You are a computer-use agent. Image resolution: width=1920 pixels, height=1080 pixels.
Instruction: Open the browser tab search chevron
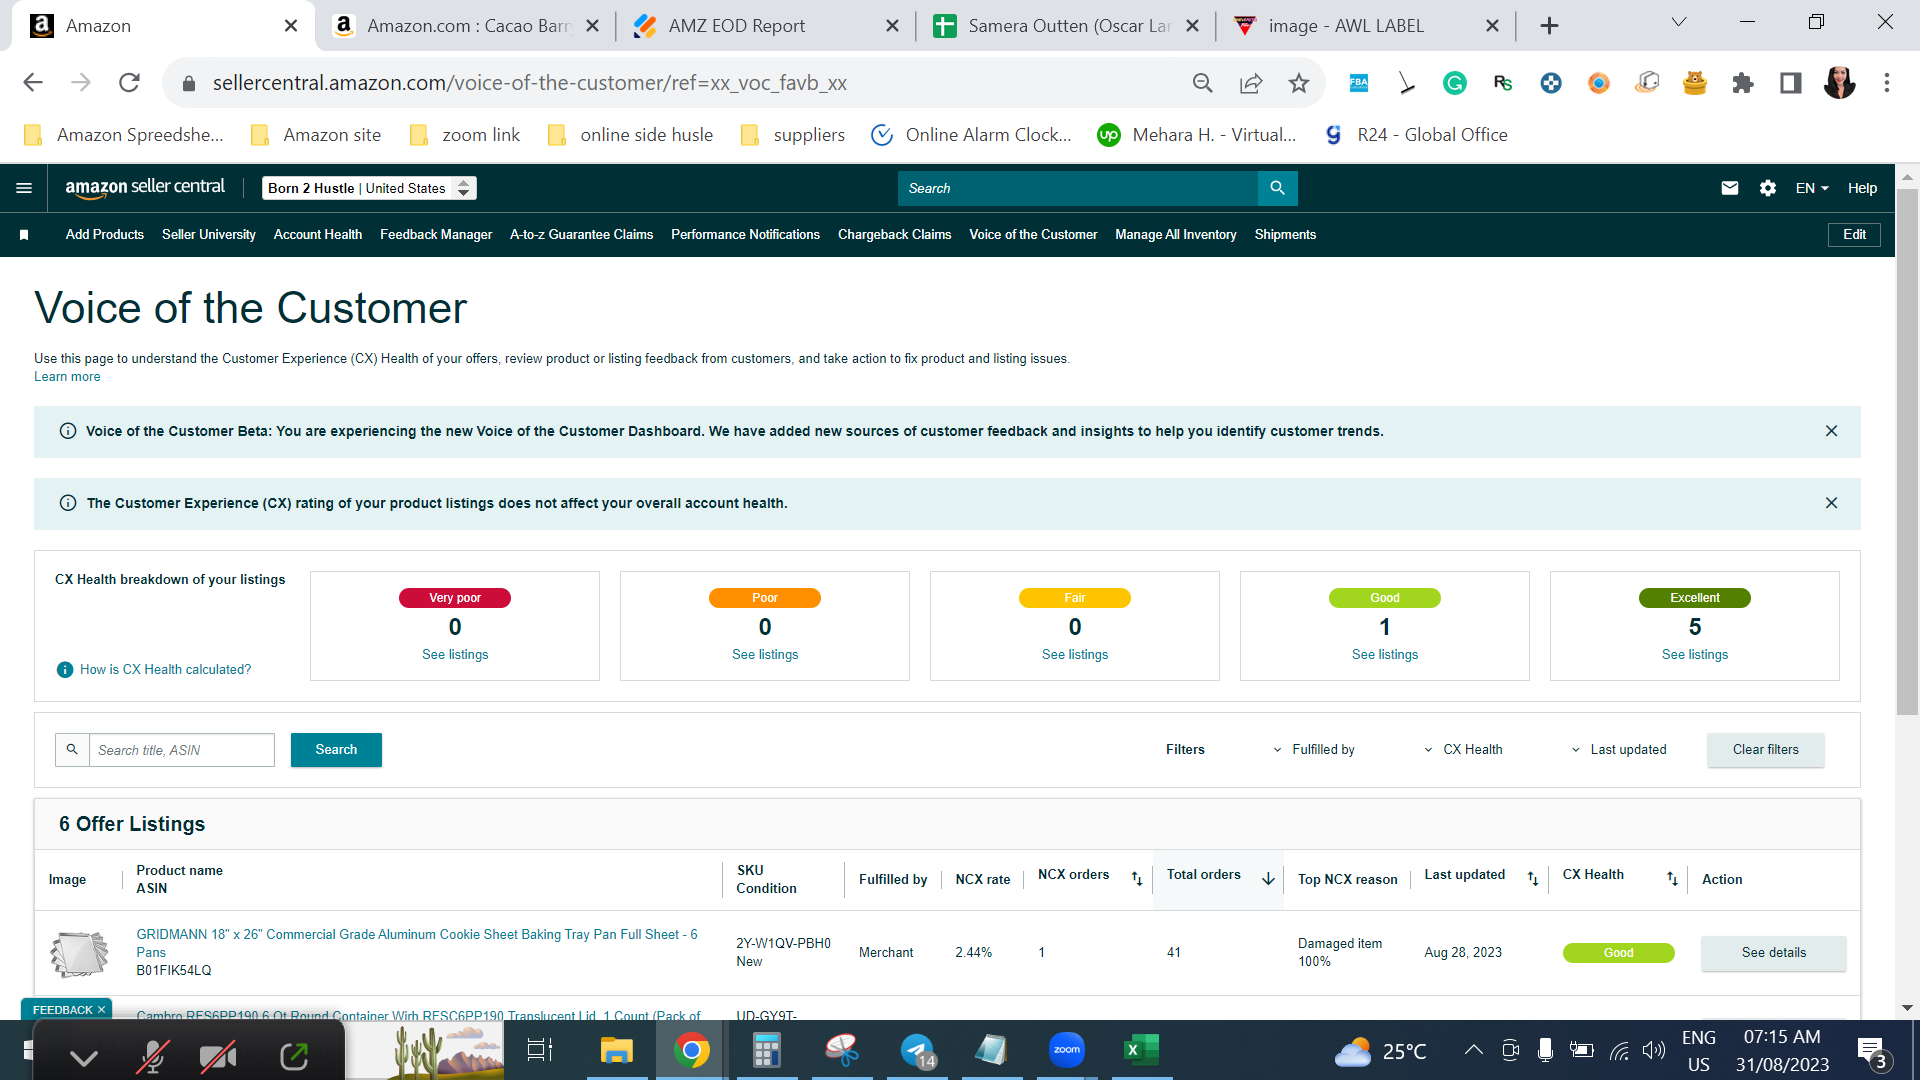(1679, 22)
